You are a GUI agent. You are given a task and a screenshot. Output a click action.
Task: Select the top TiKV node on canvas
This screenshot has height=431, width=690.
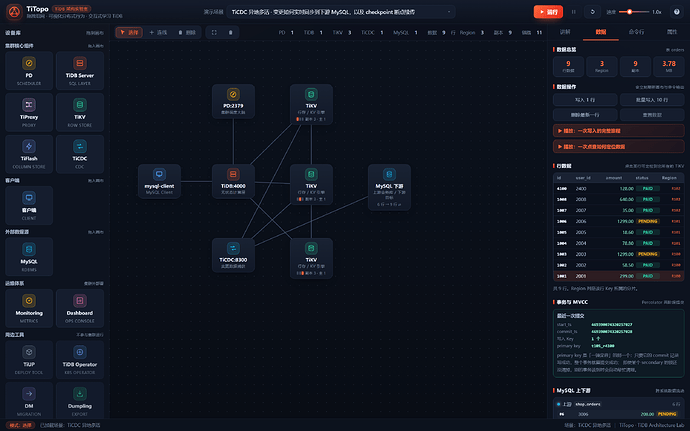[x=311, y=104]
